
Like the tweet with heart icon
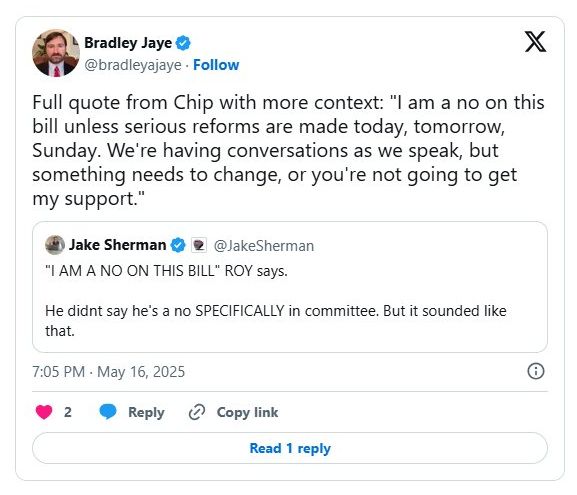click(44, 412)
